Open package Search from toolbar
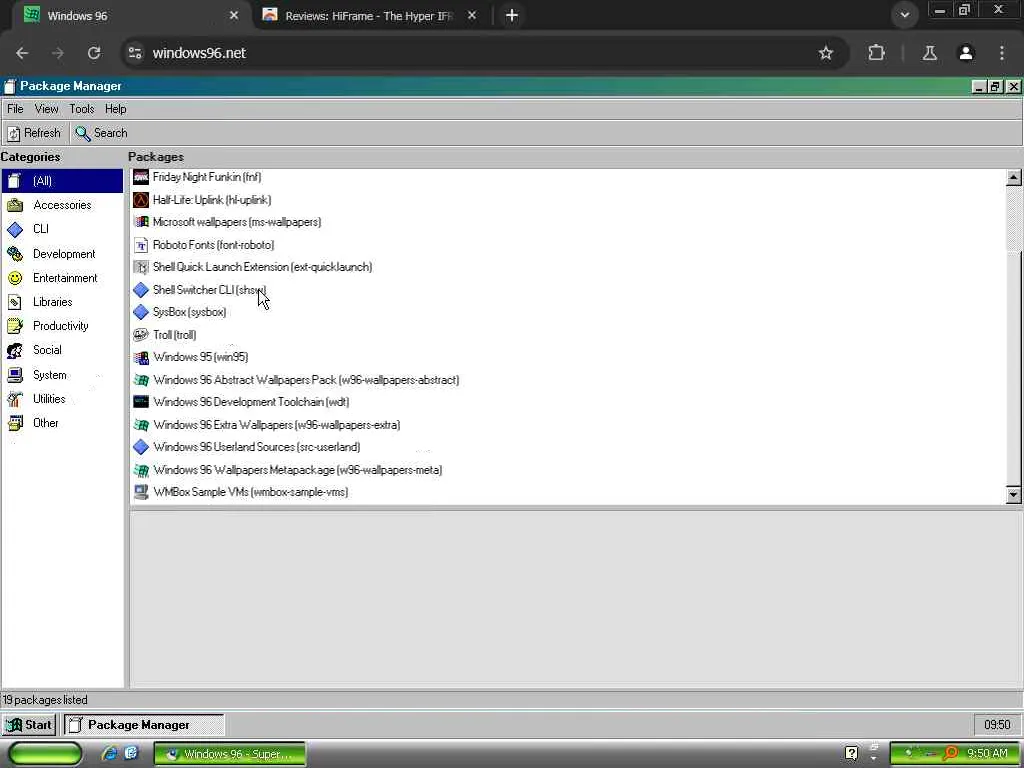This screenshot has height=768, width=1024. coord(101,133)
